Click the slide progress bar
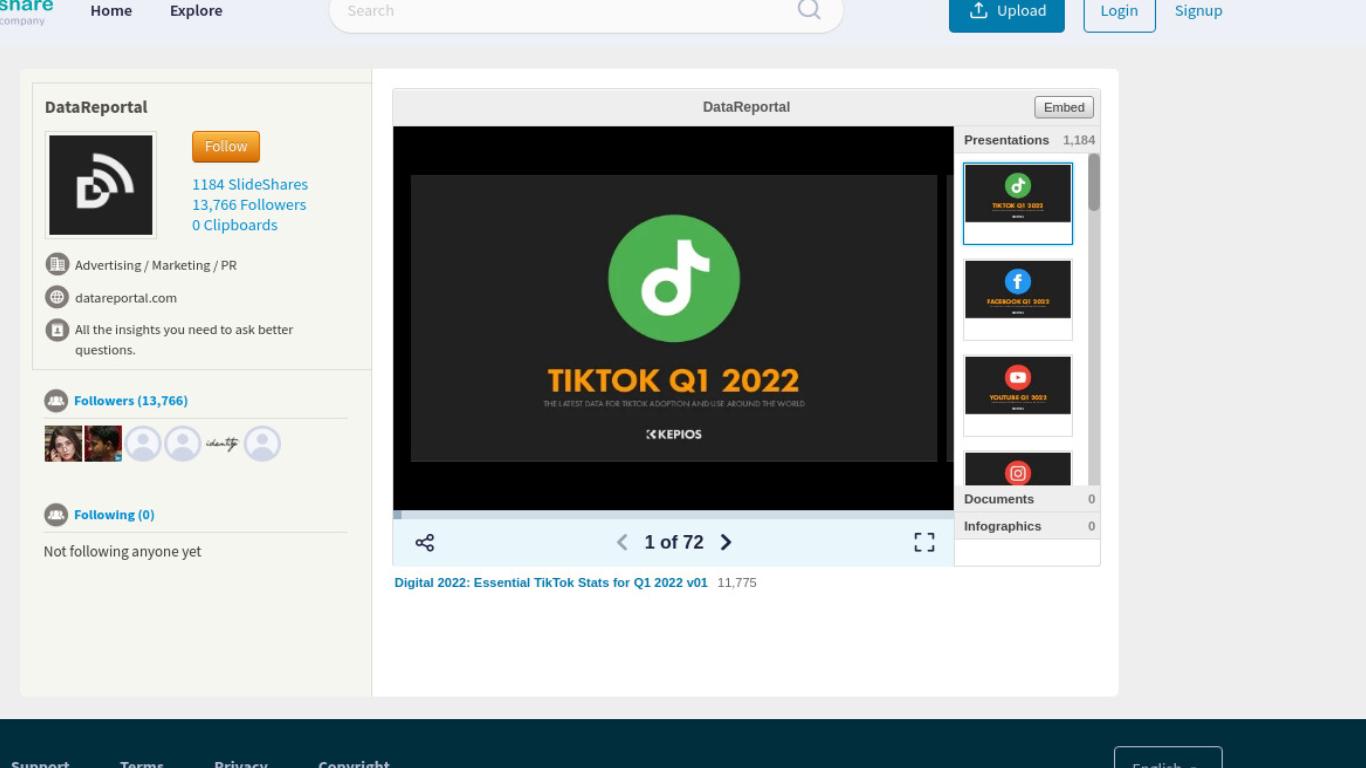The height and width of the screenshot is (768, 1366). (674, 515)
